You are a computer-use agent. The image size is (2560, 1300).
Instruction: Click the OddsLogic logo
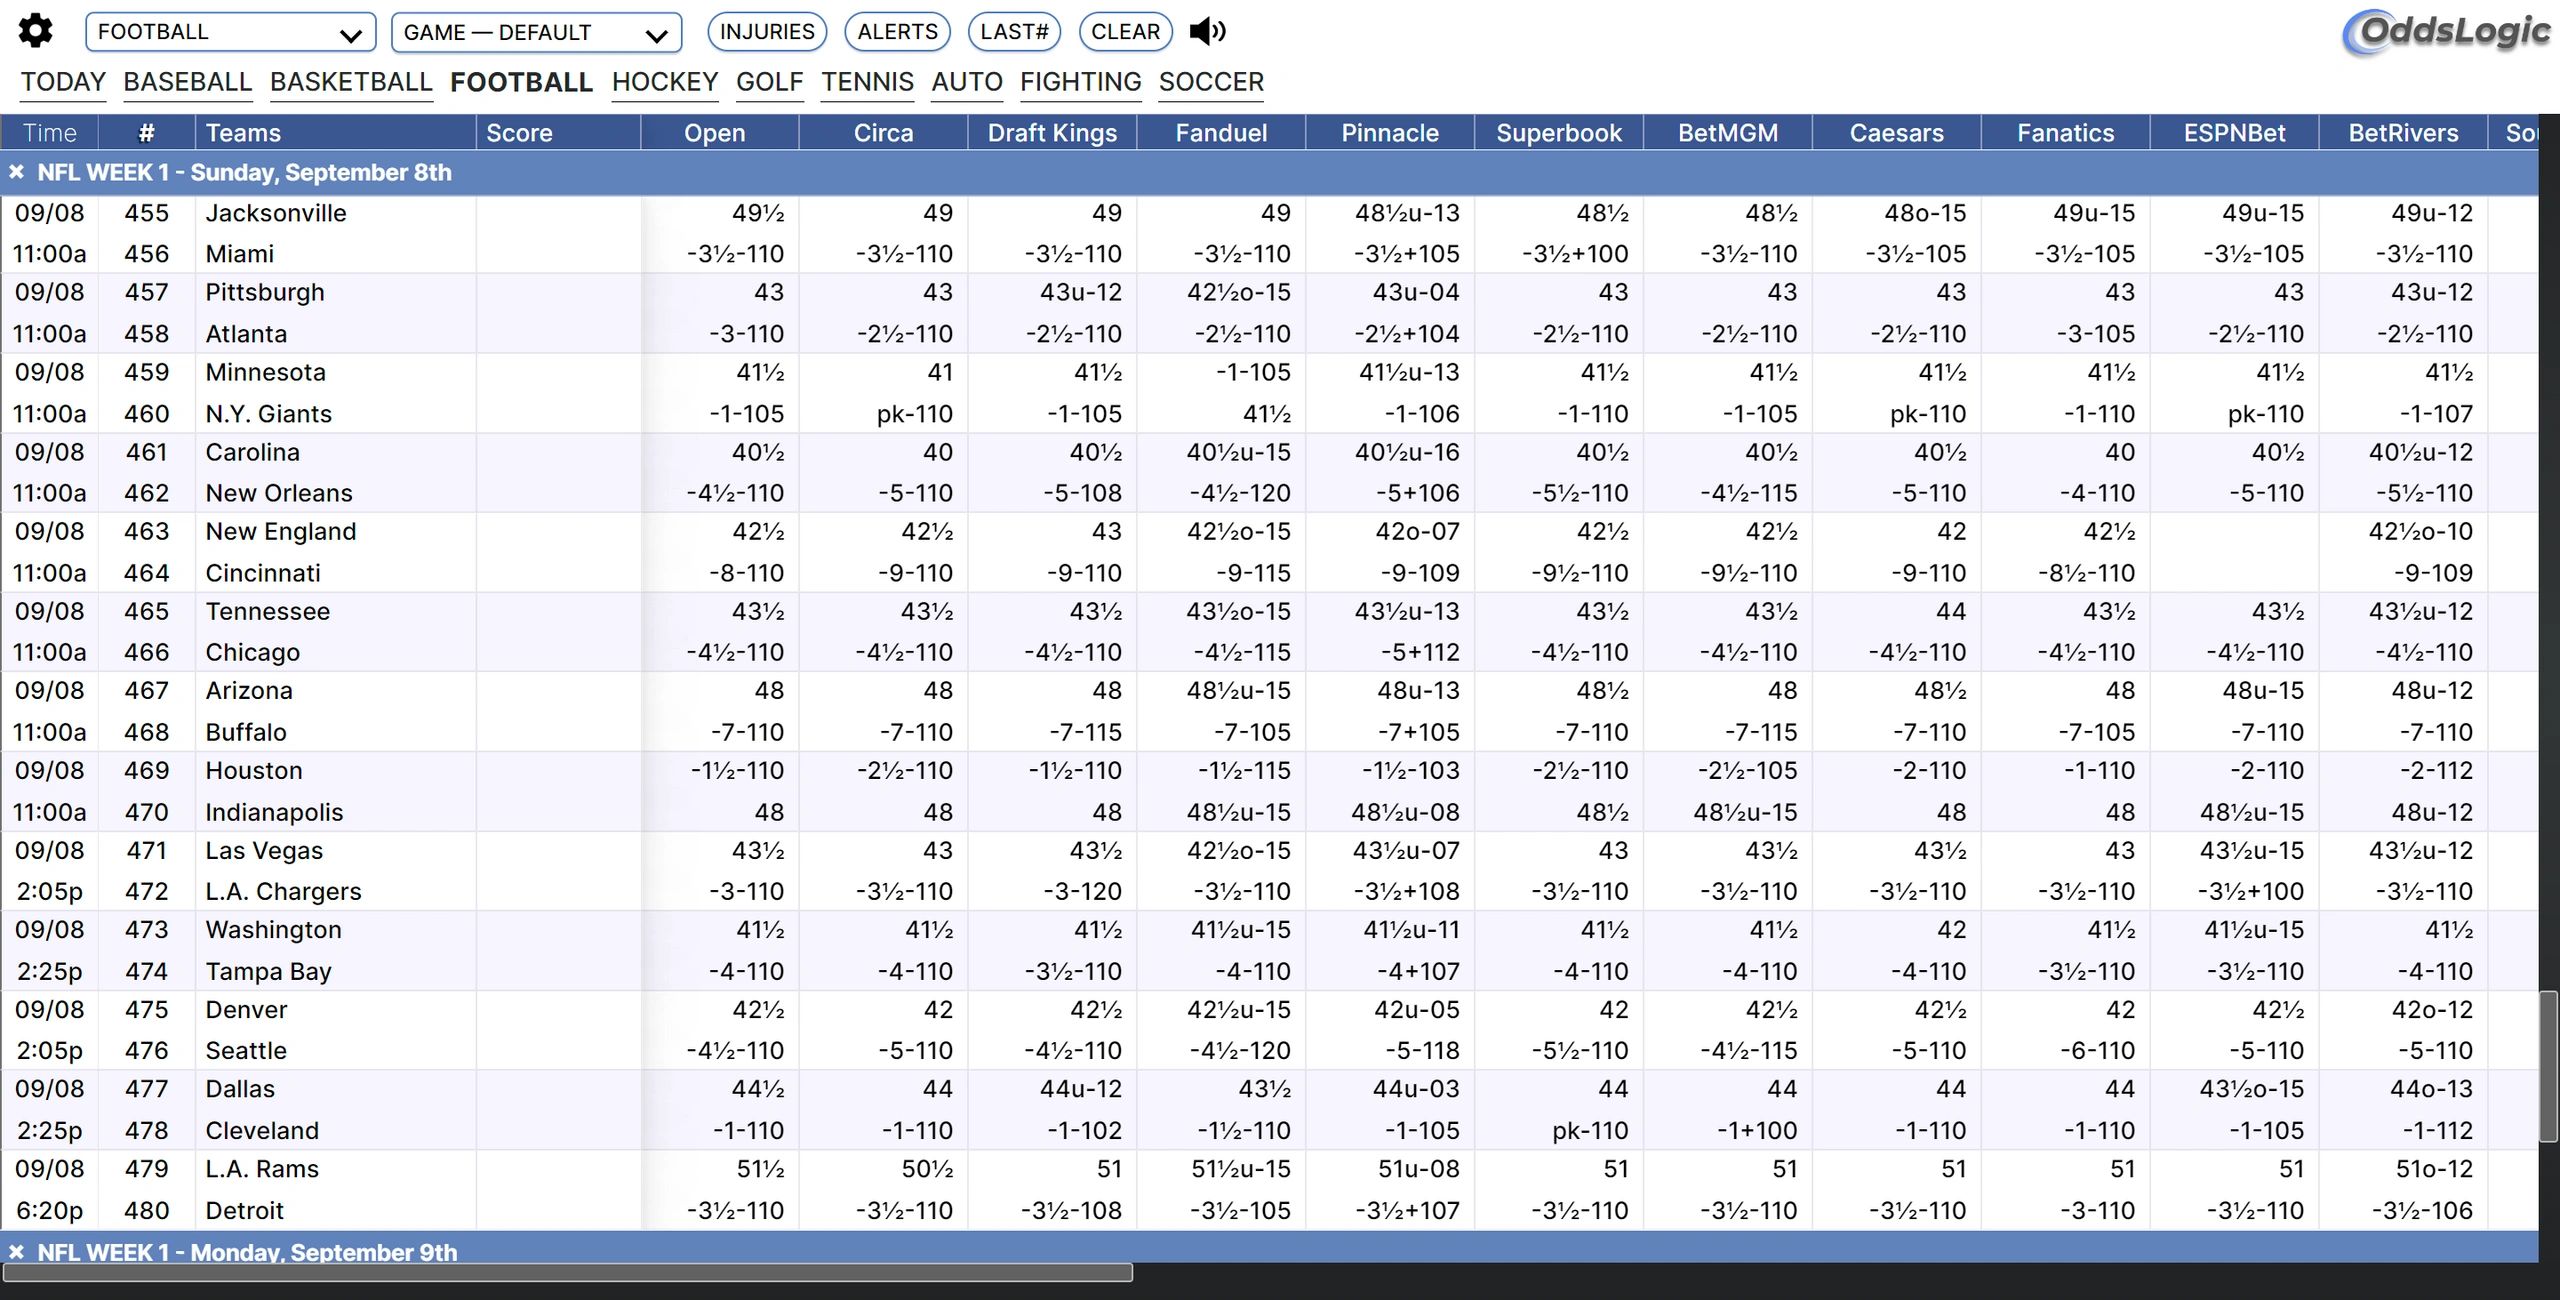(x=2446, y=32)
